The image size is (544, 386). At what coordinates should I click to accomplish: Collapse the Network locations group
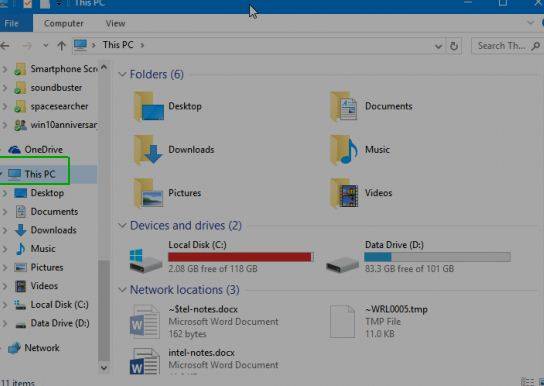click(122, 290)
